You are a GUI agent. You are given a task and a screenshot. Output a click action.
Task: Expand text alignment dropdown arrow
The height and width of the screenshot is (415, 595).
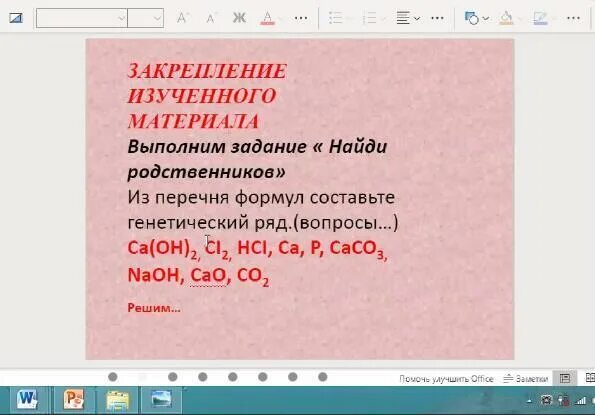[x=417, y=18]
